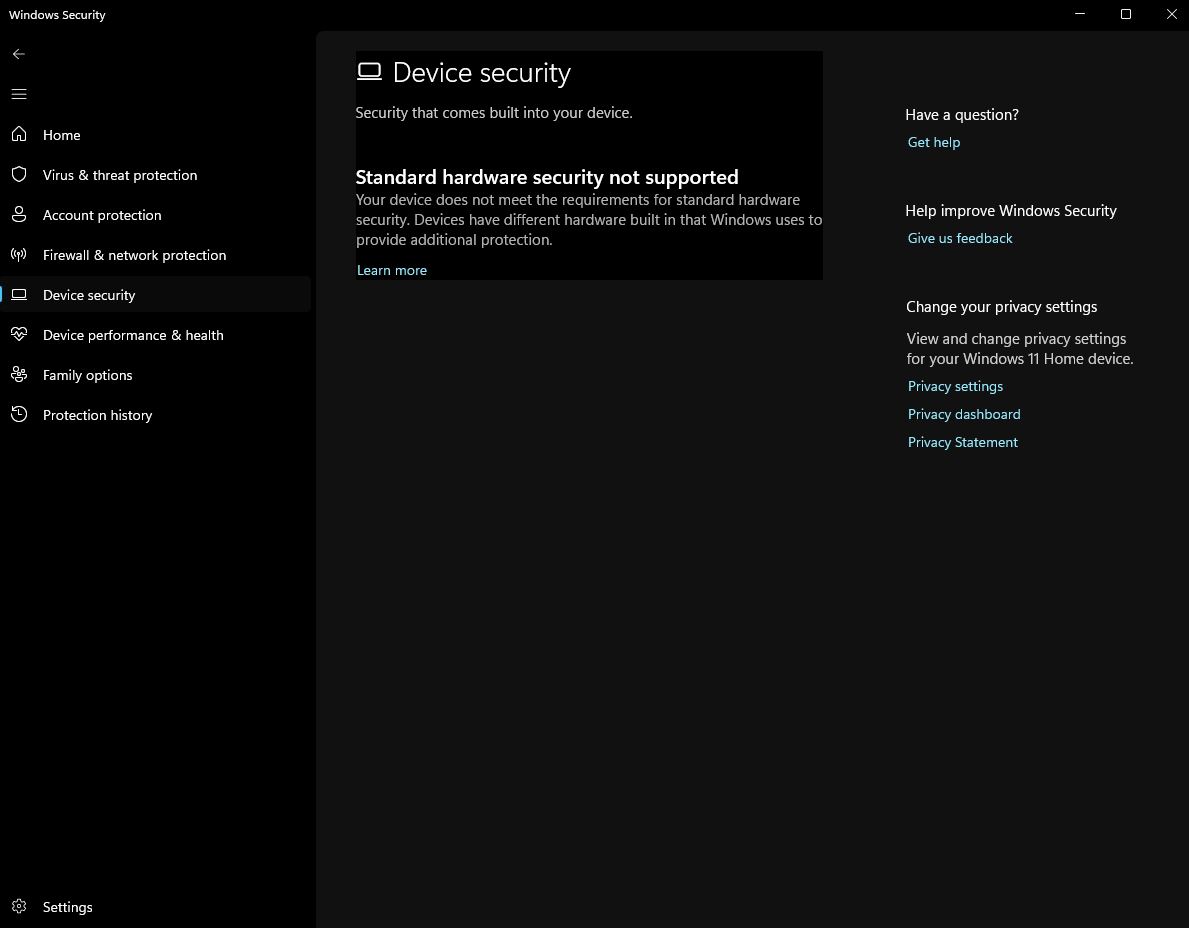Screen dimensions: 1189x928
Task: Toggle the hamburger navigation menu
Action: 19,94
